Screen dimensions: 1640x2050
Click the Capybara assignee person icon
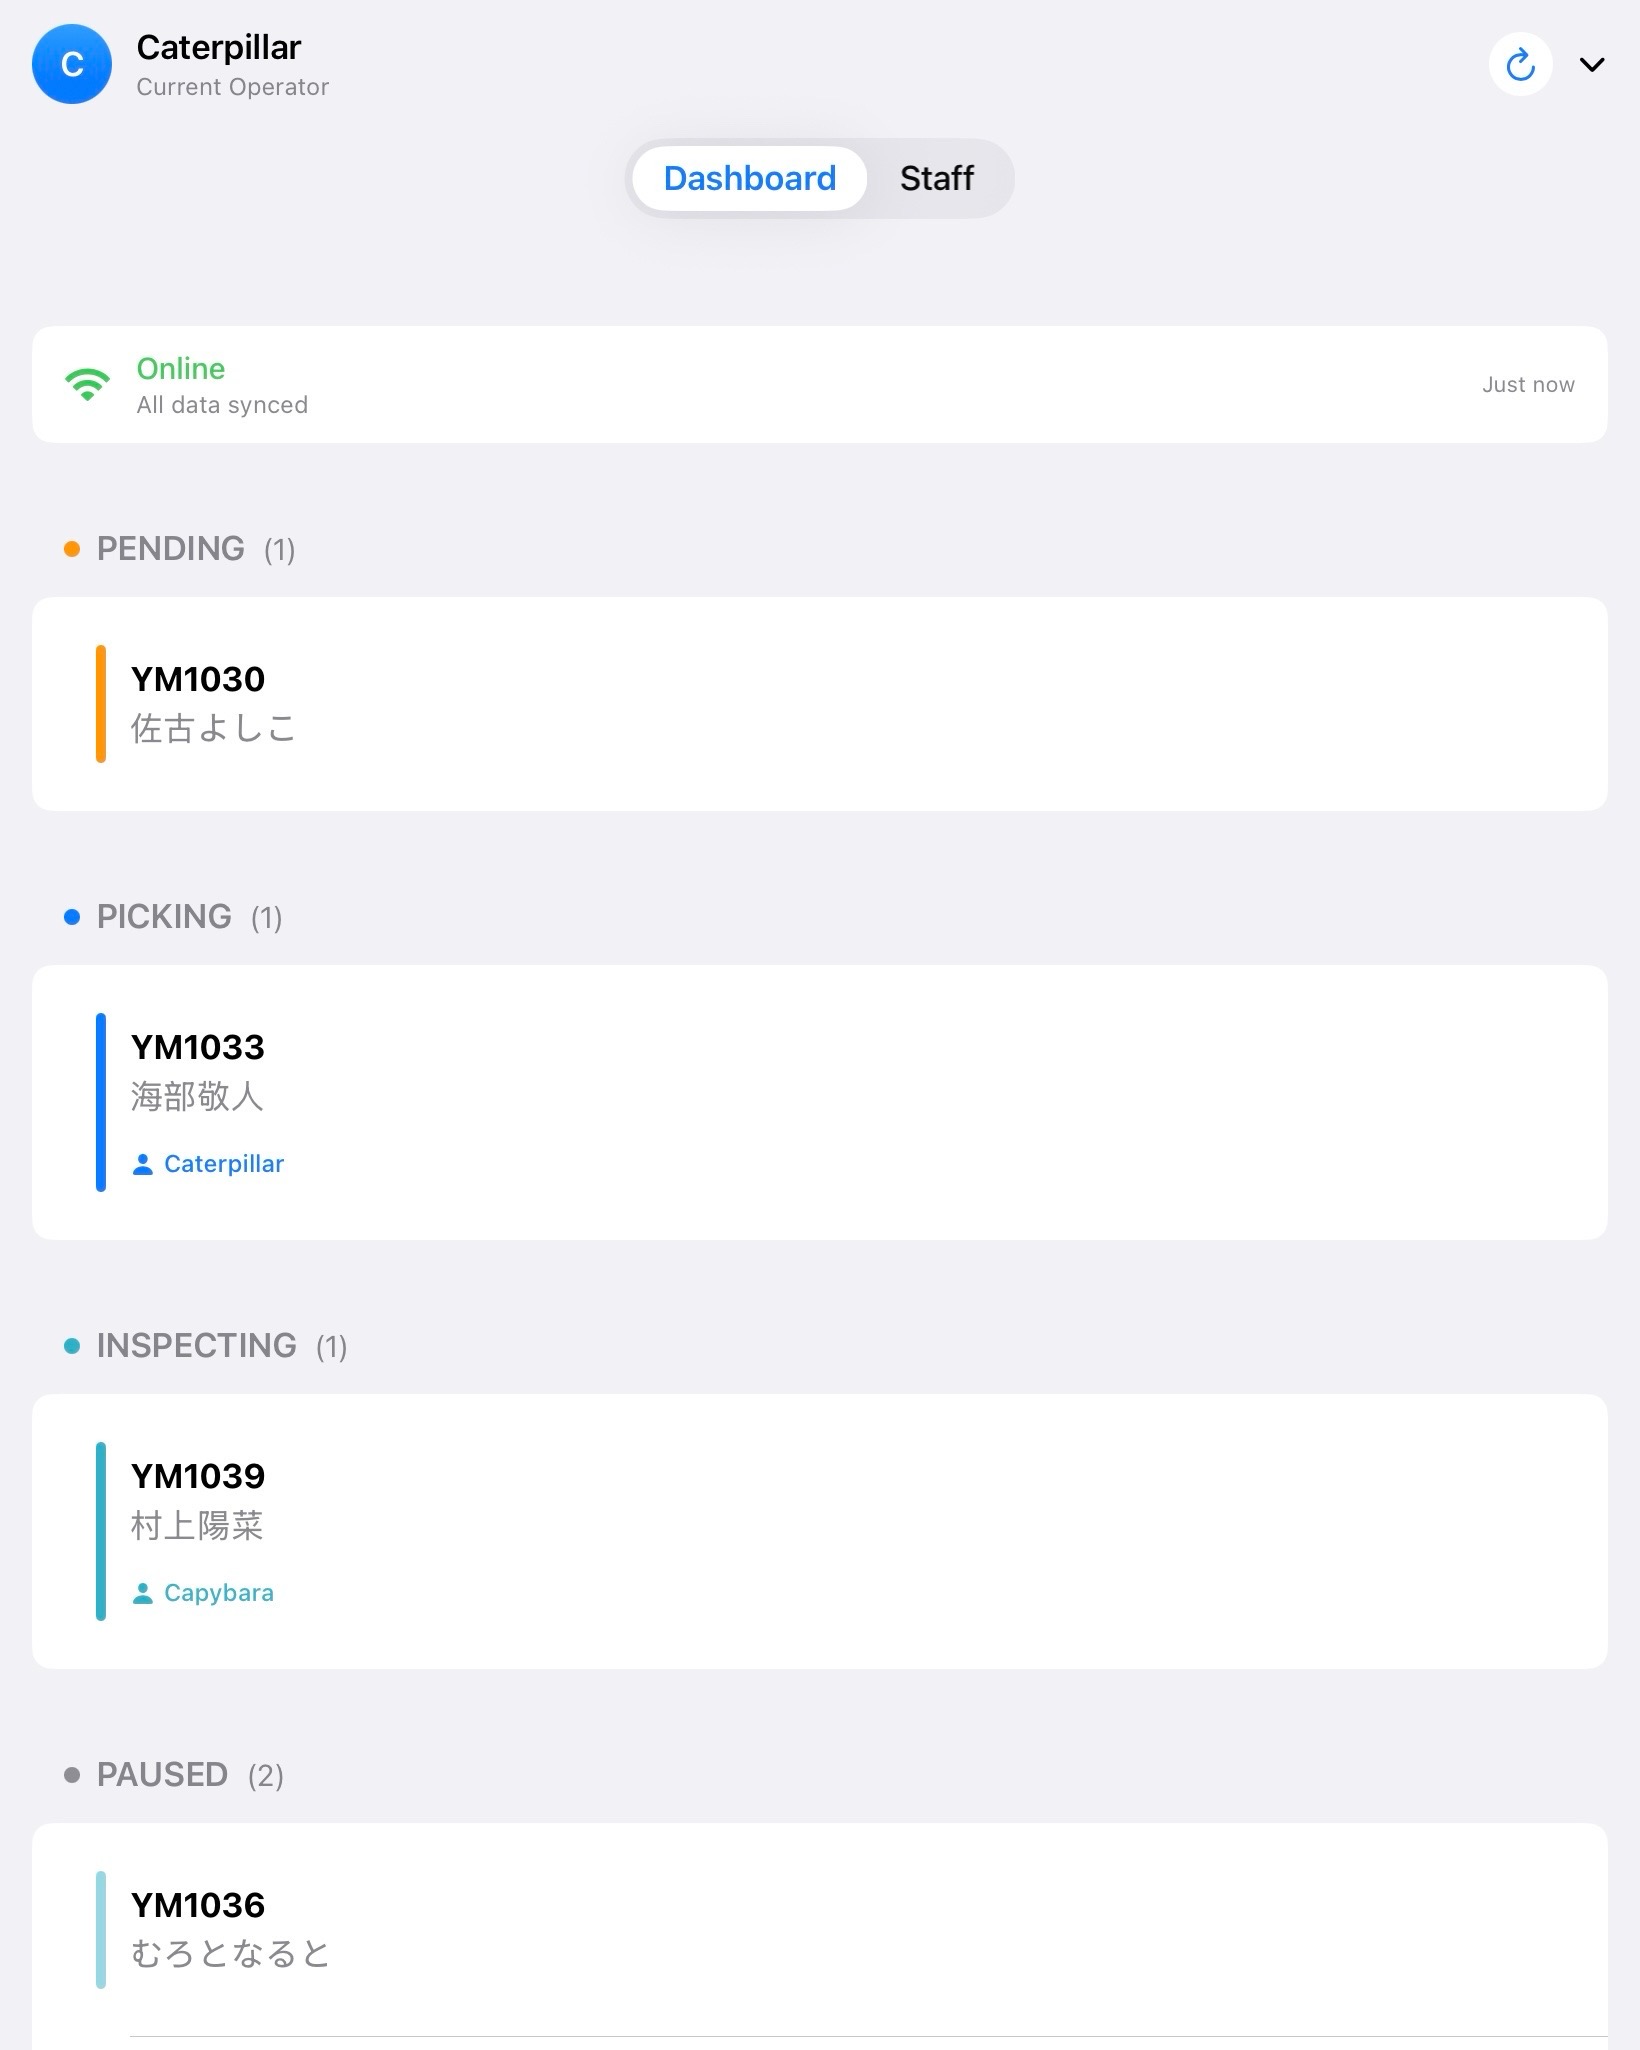[143, 1593]
